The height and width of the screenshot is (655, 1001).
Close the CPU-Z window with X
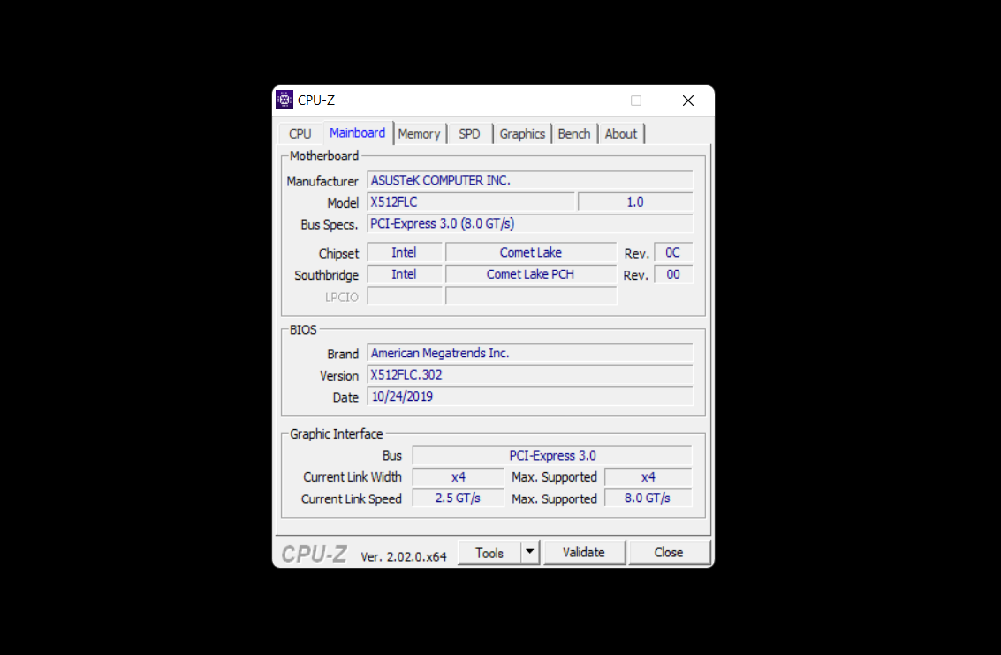[688, 101]
